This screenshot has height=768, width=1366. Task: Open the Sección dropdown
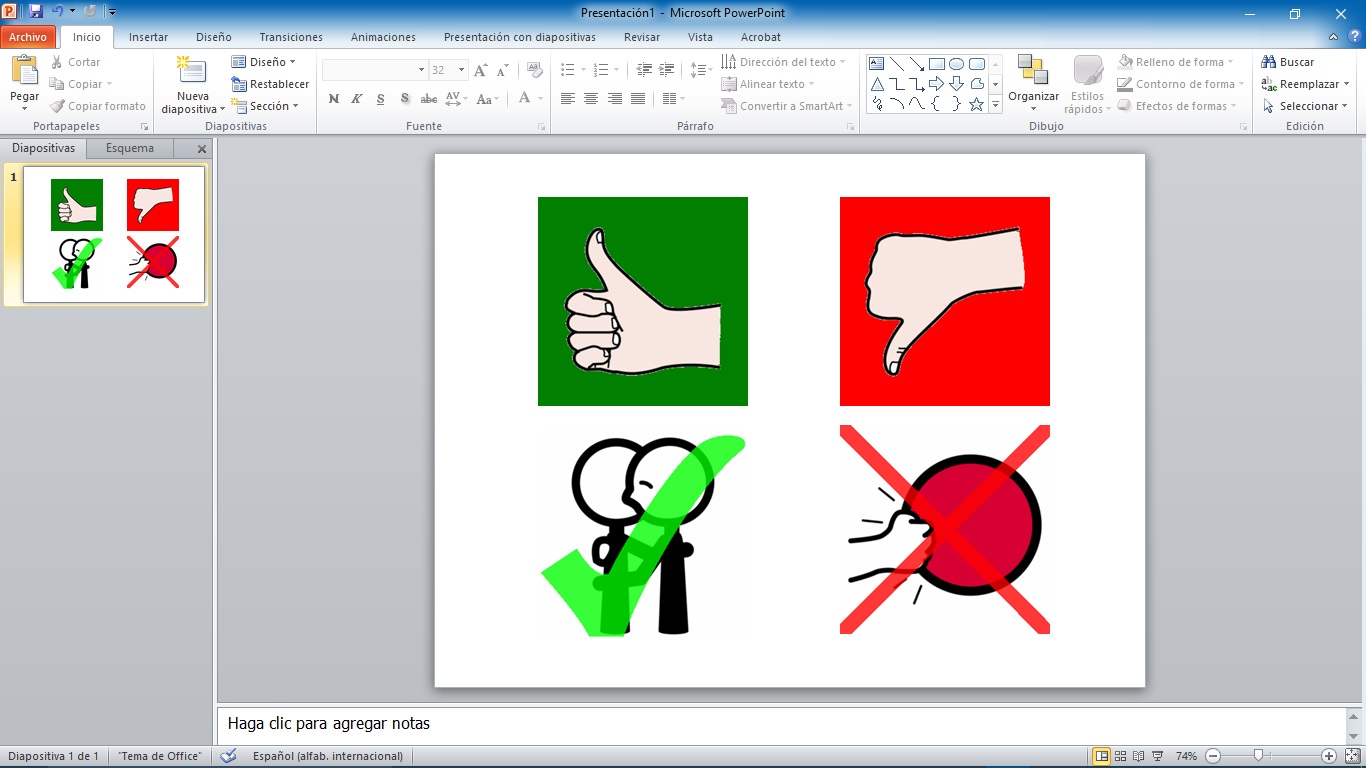click(267, 105)
